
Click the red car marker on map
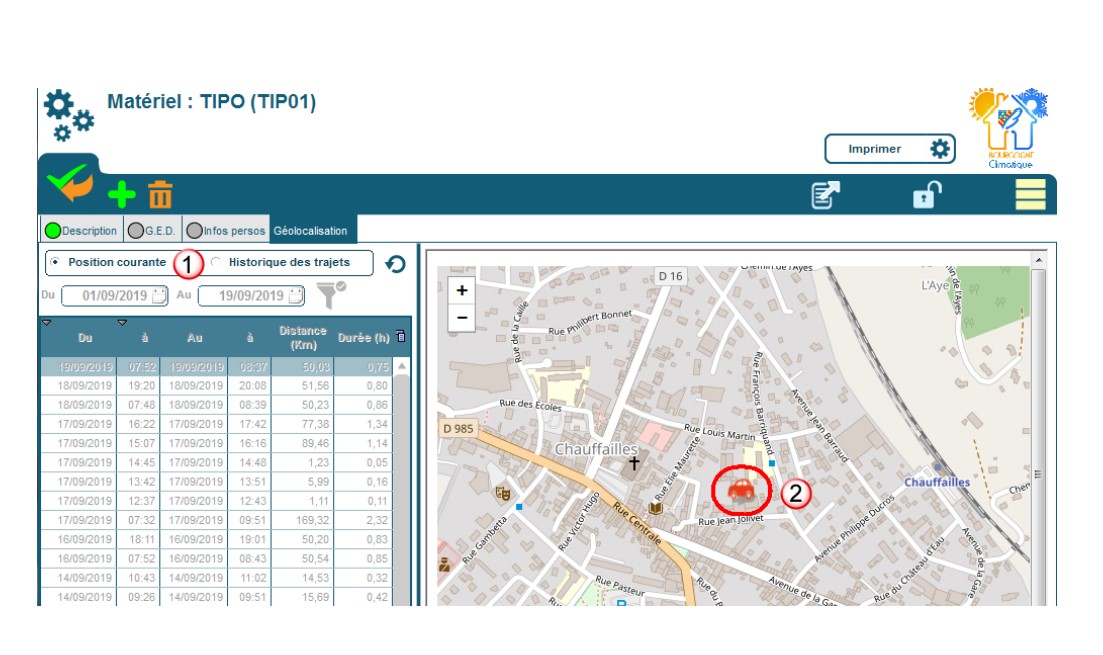coord(741,489)
